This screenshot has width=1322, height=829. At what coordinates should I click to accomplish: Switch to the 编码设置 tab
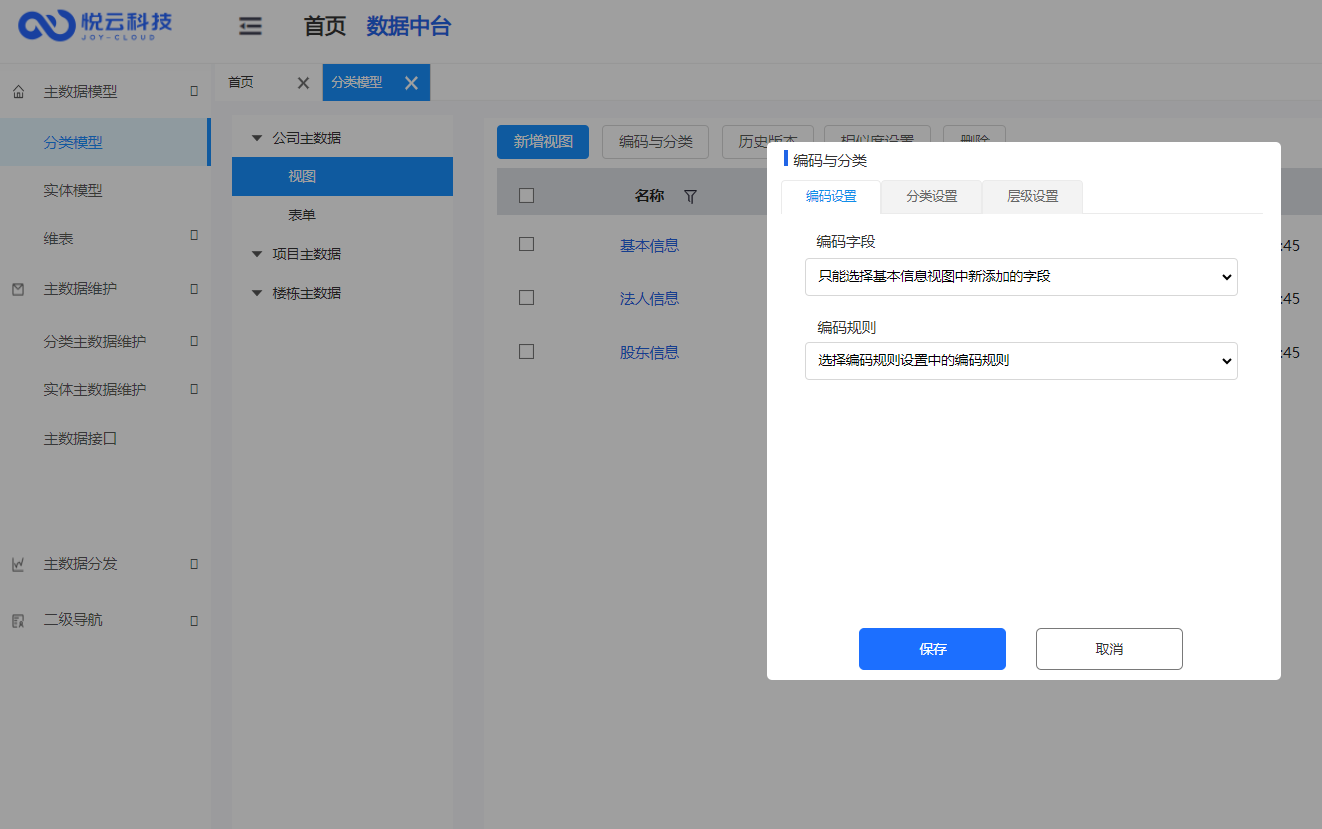click(831, 197)
